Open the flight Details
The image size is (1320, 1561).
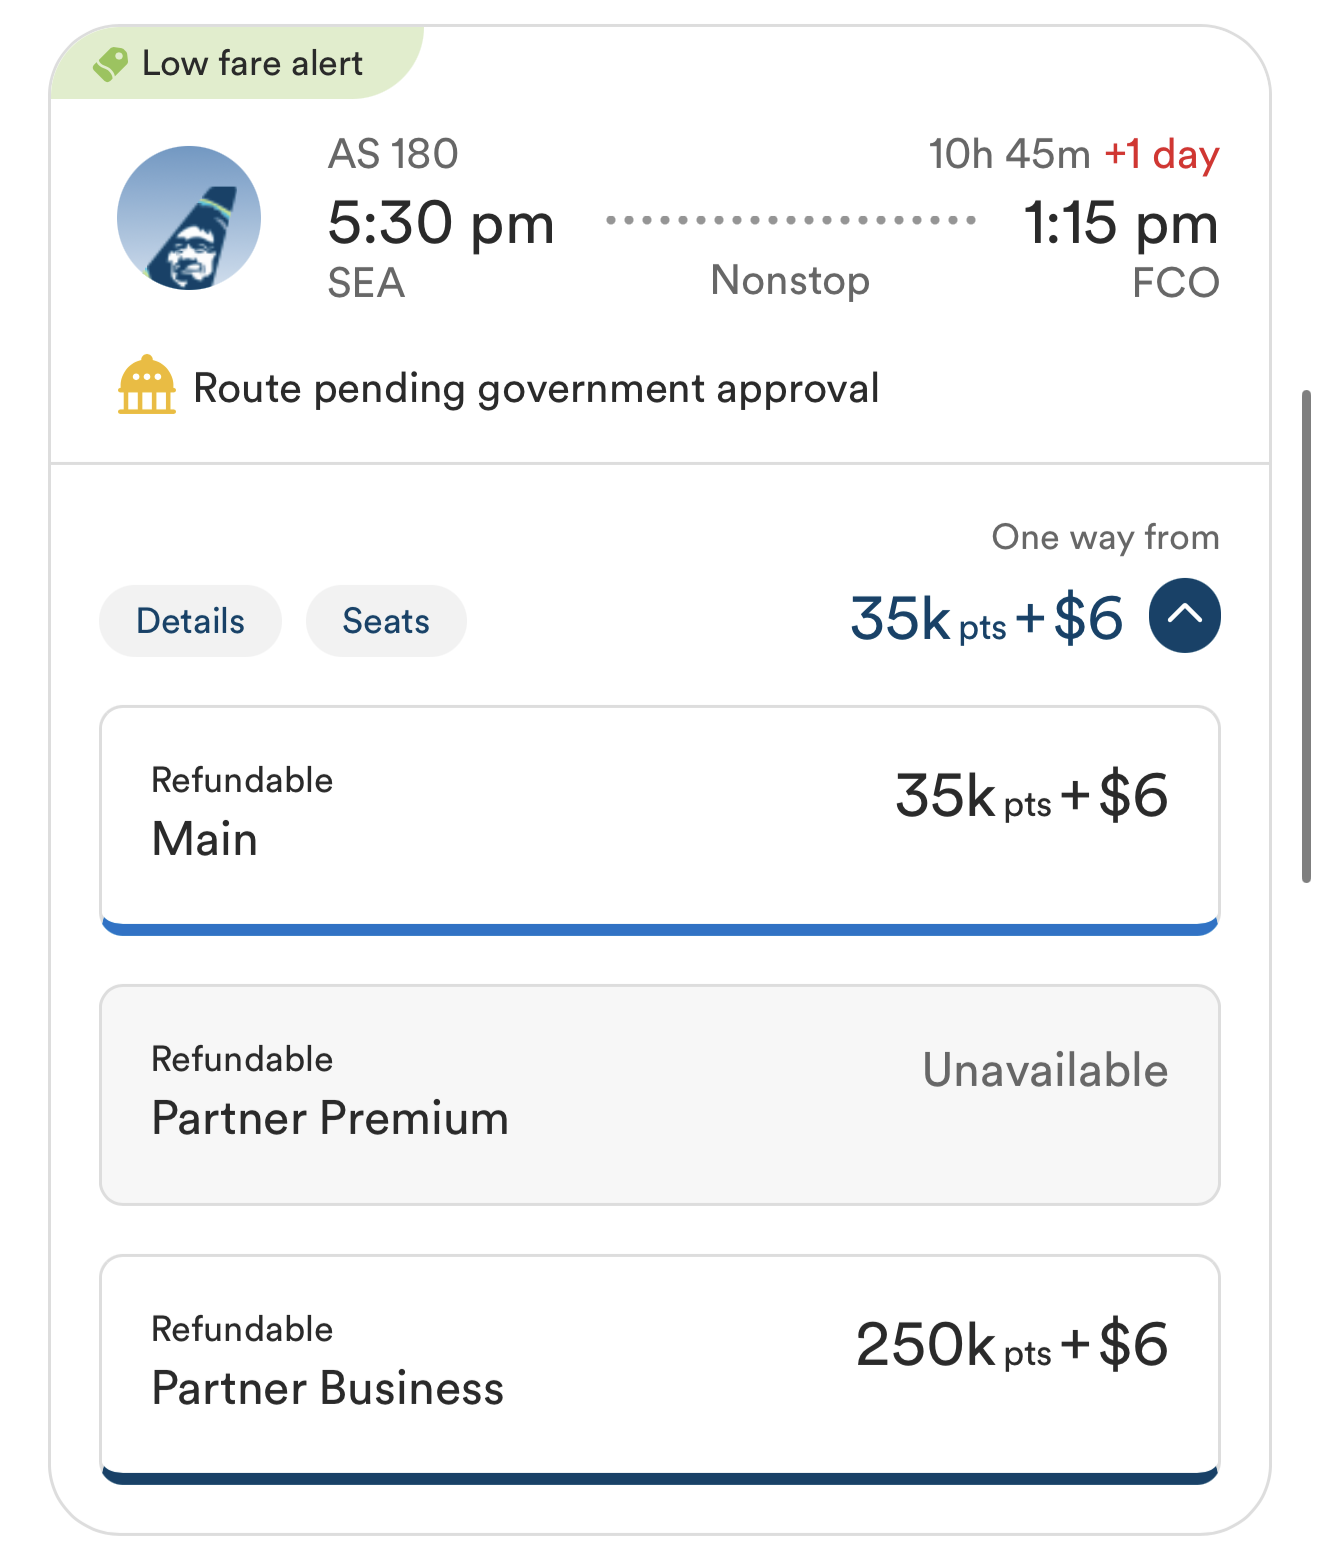190,621
